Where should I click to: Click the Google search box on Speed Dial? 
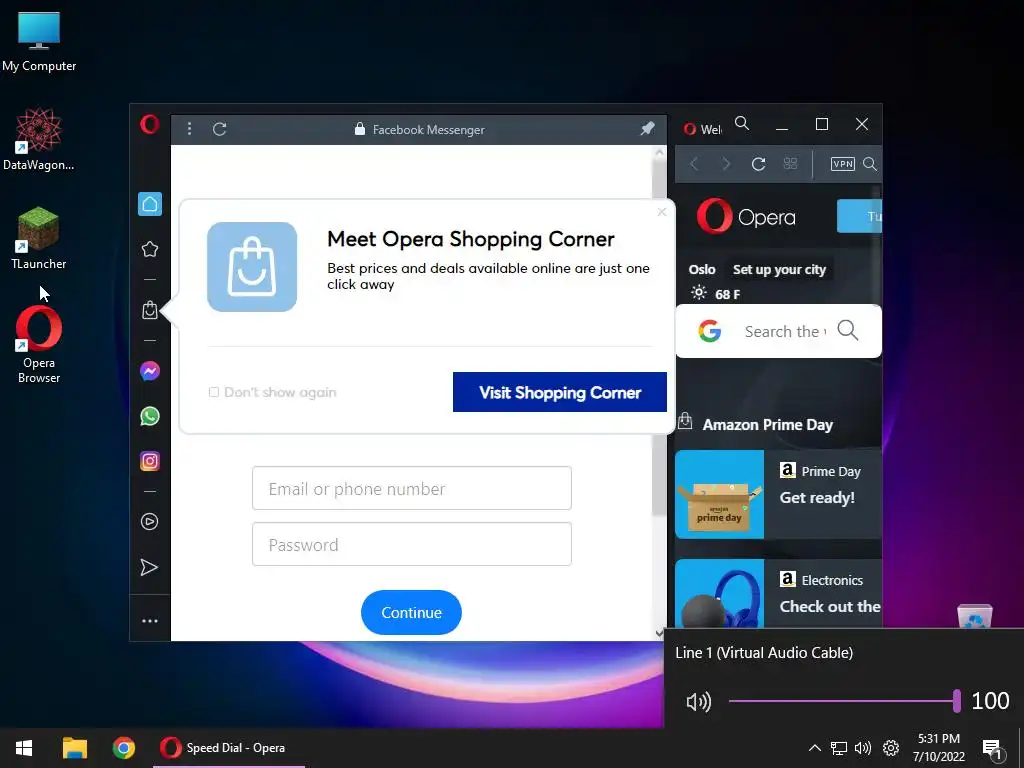coord(778,331)
